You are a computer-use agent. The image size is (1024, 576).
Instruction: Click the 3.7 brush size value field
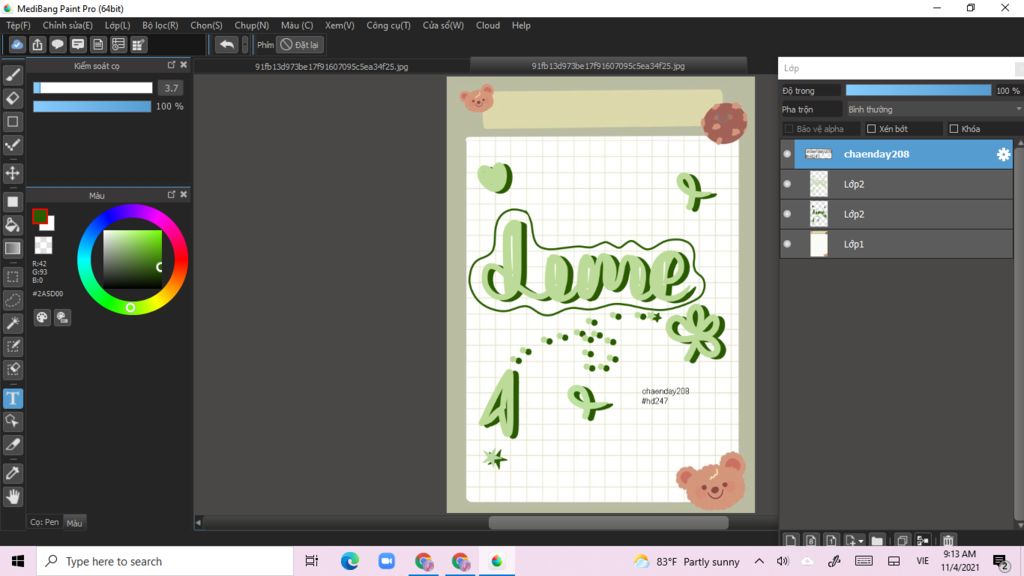(171, 88)
